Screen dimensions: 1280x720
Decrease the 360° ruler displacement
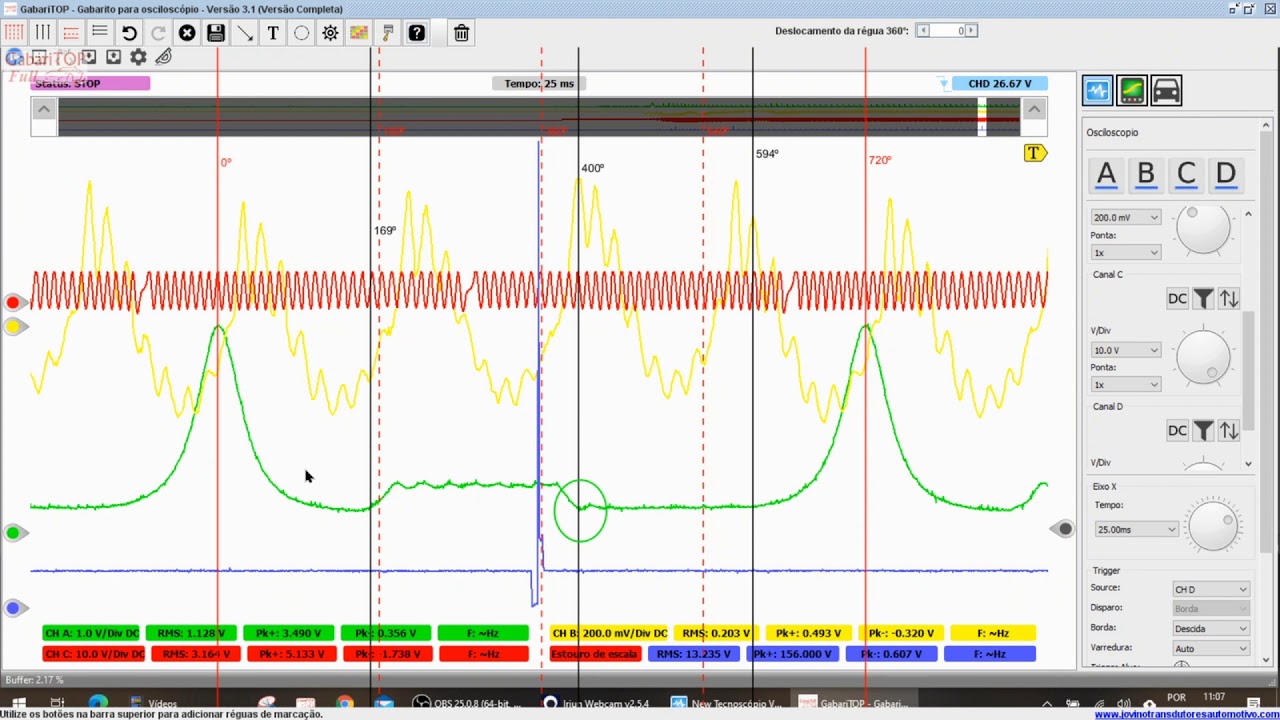pyautogui.click(x=923, y=31)
